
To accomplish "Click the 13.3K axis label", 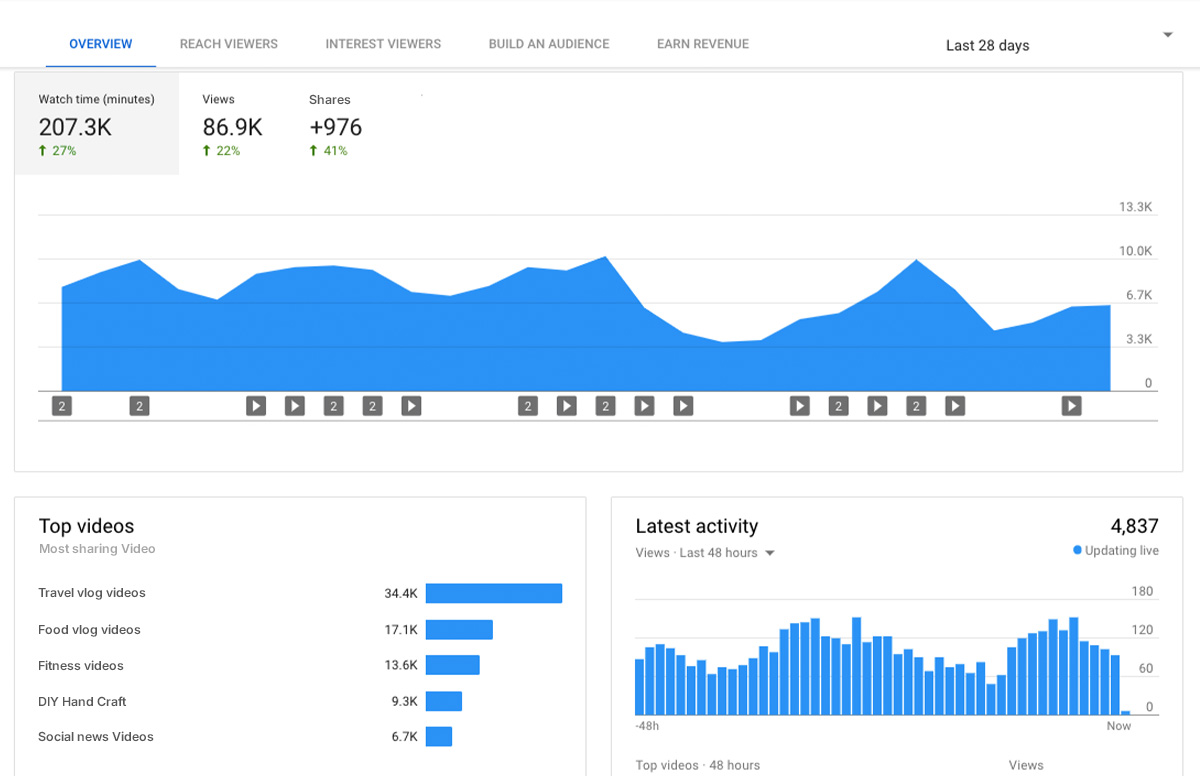I will [1135, 207].
